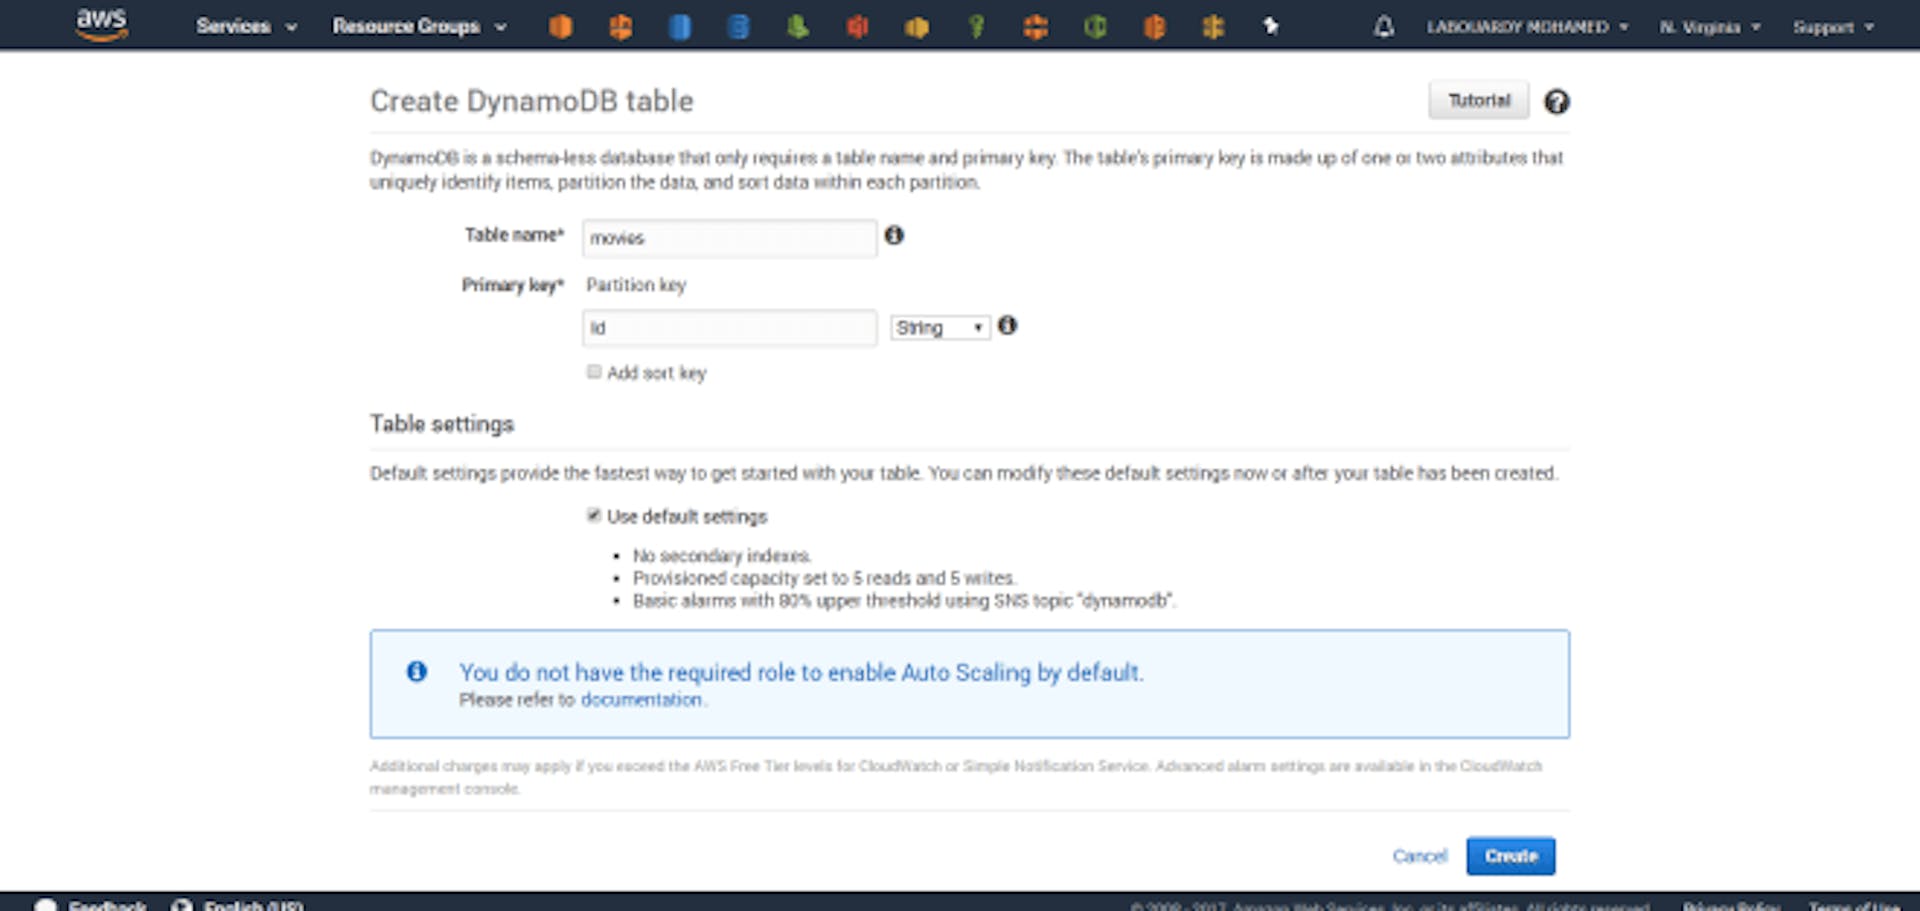
Task: Click the blue info icon in Auto Scaling notice
Action: [x=417, y=672]
